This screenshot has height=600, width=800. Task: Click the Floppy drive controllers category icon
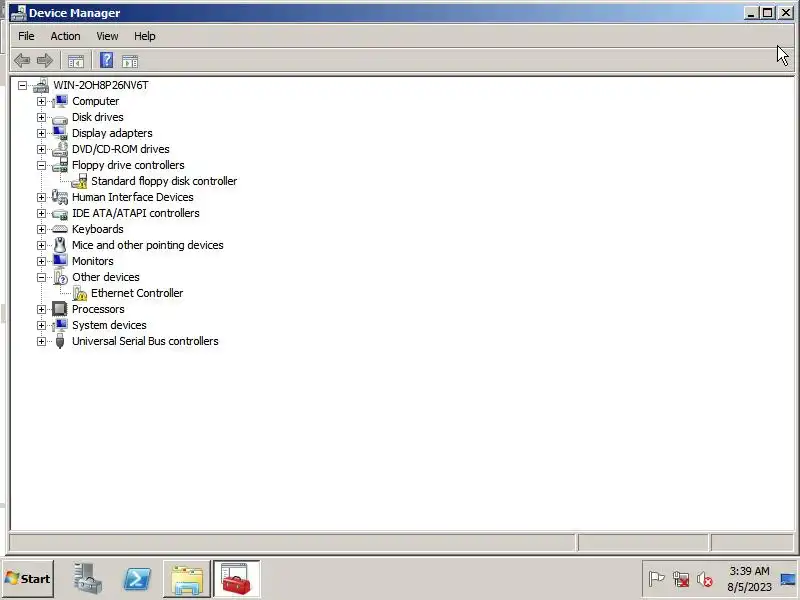[x=60, y=165]
